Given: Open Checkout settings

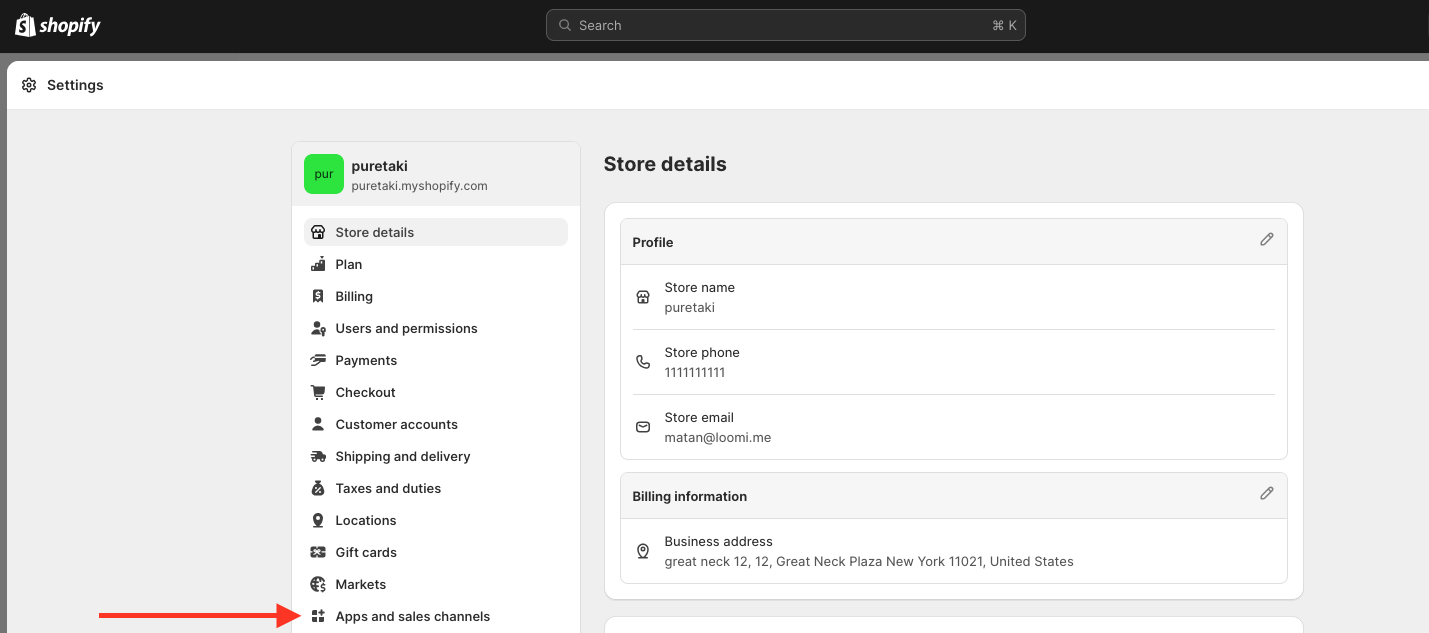Looking at the screenshot, I should click(x=436, y=392).
